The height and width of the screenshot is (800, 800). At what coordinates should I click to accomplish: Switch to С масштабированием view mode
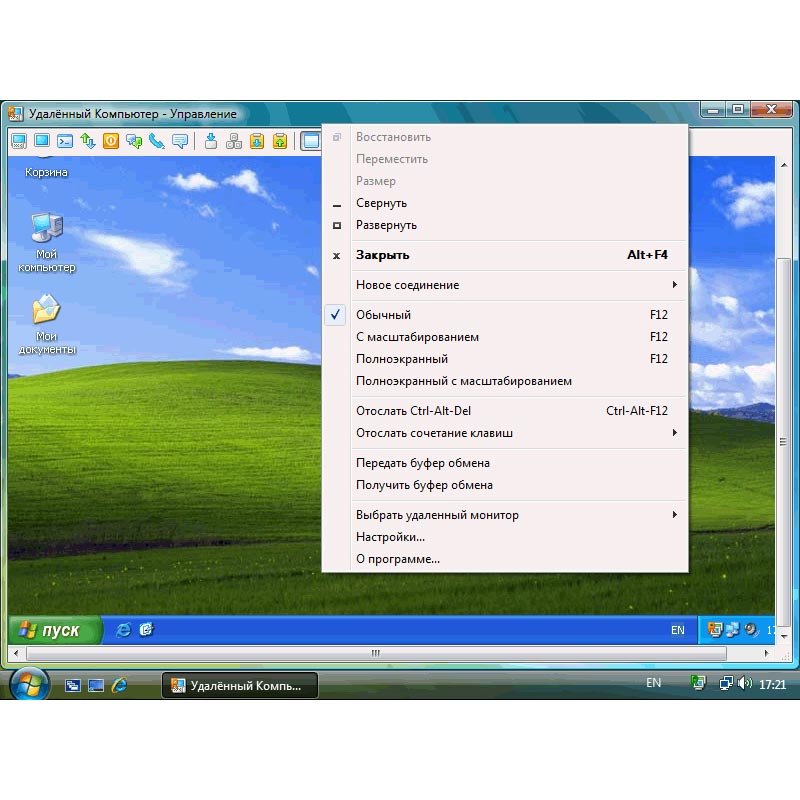point(505,337)
